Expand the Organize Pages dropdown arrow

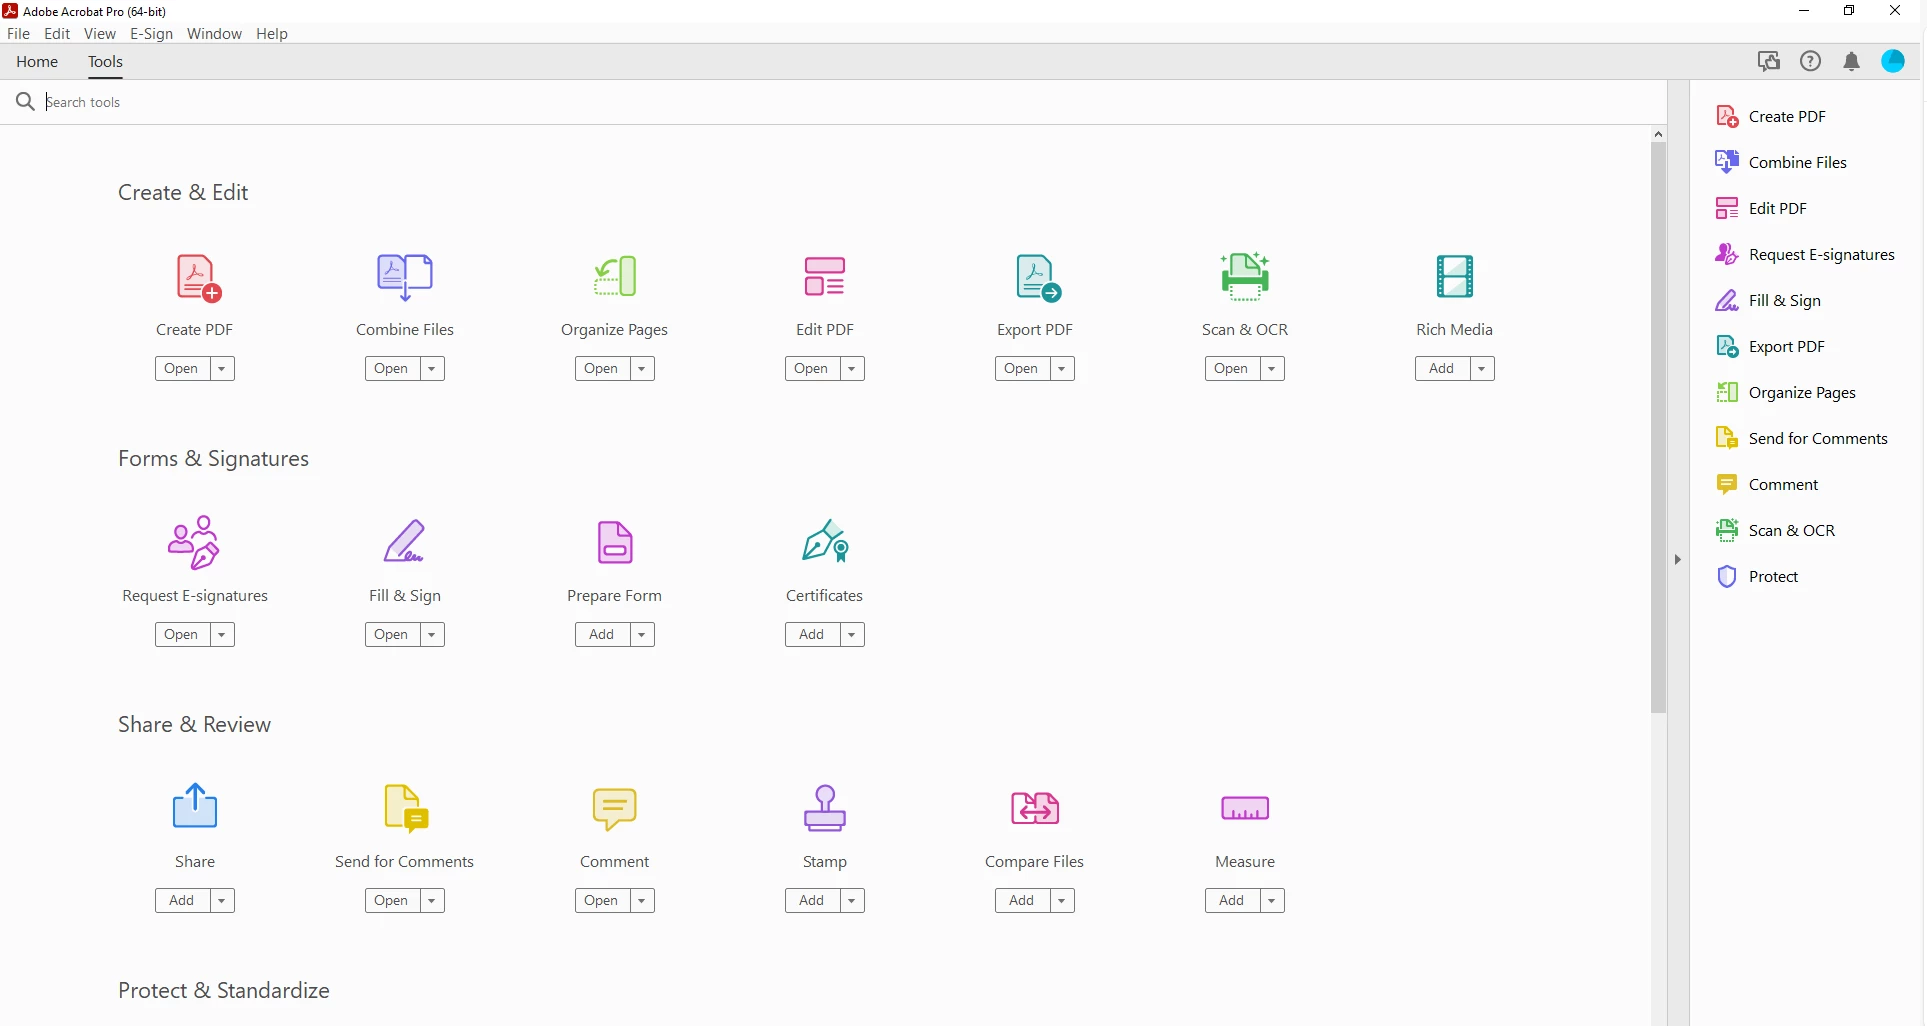click(x=642, y=369)
